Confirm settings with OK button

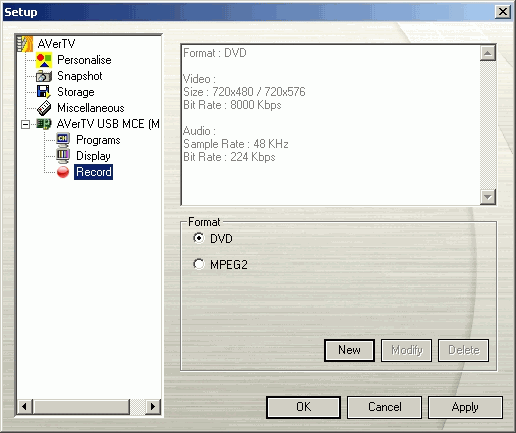[x=303, y=407]
